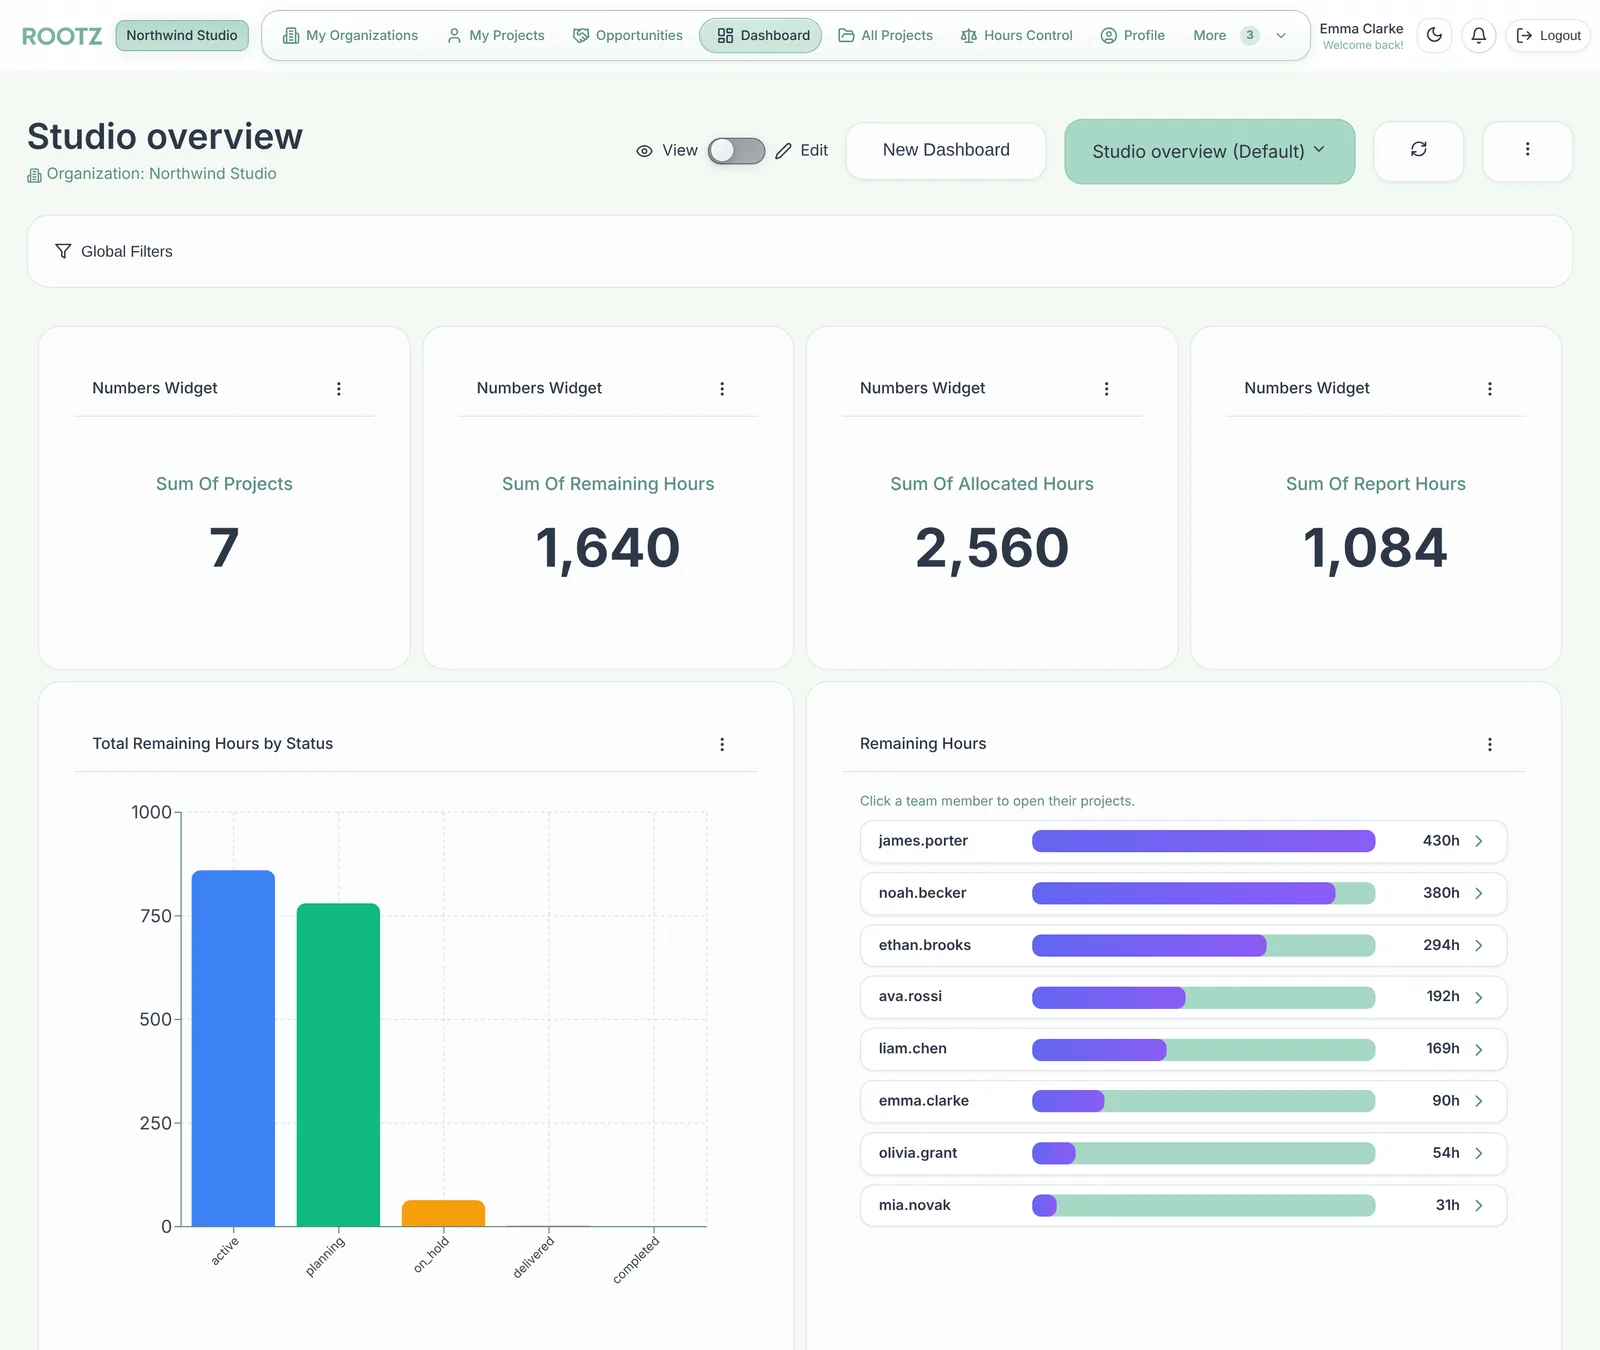The width and height of the screenshot is (1600, 1350).
Task: Toggle the View/Edit mode switch
Action: click(x=736, y=151)
